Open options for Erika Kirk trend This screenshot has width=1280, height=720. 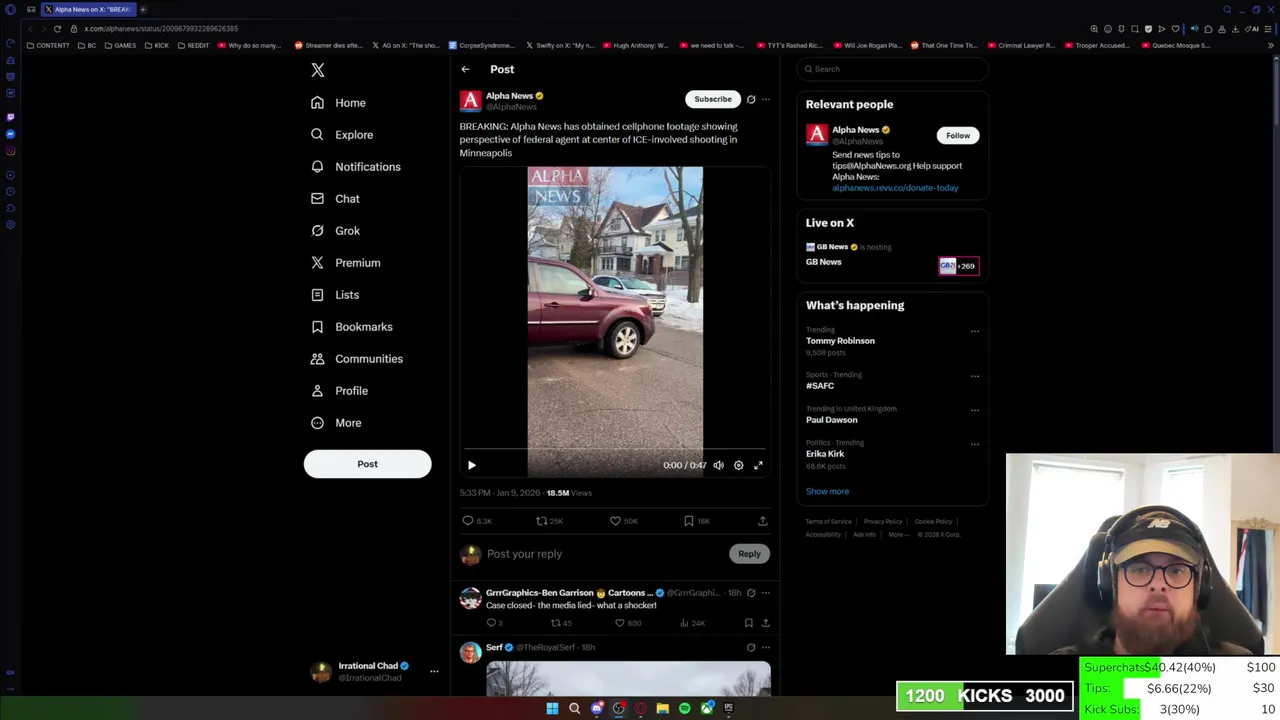point(975,444)
